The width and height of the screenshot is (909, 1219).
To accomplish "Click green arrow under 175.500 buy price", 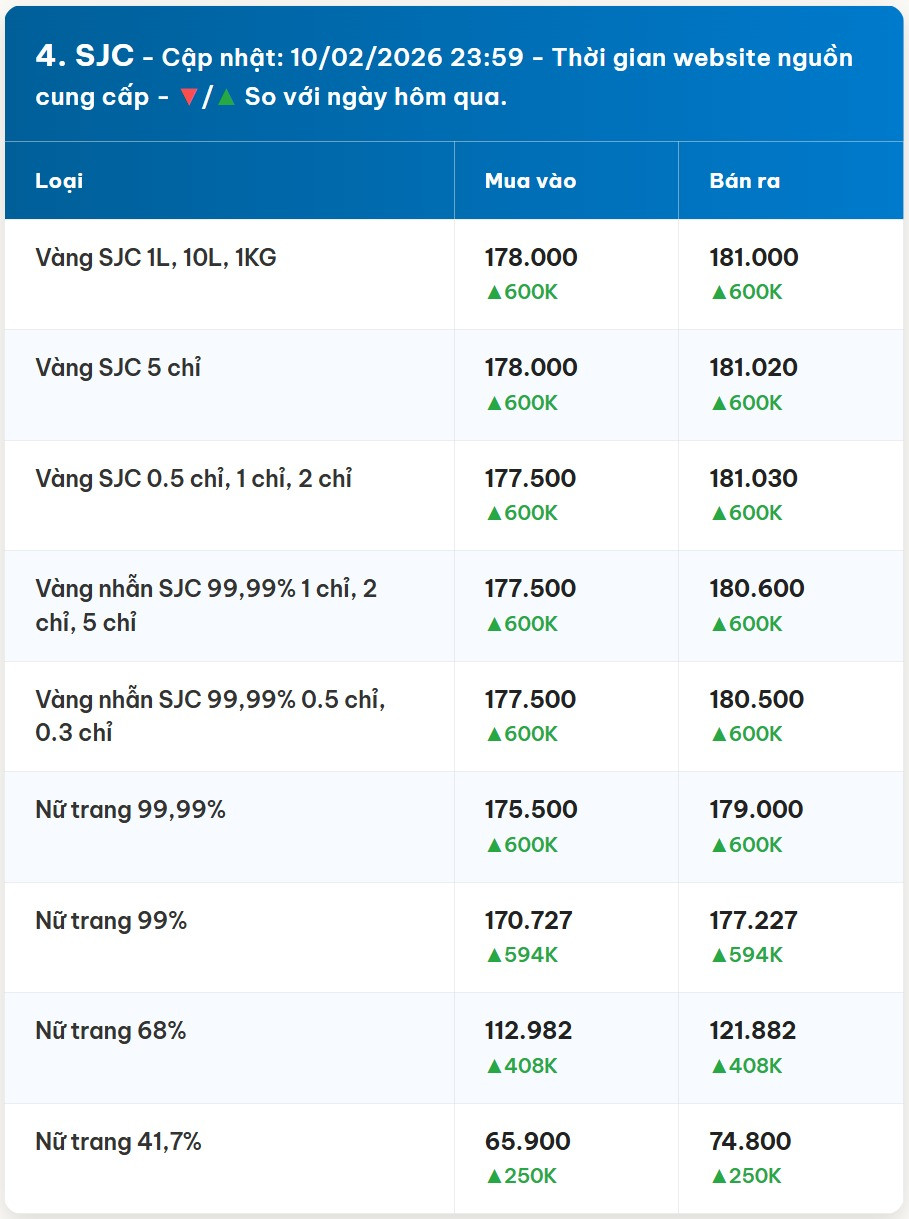I will 492,845.
